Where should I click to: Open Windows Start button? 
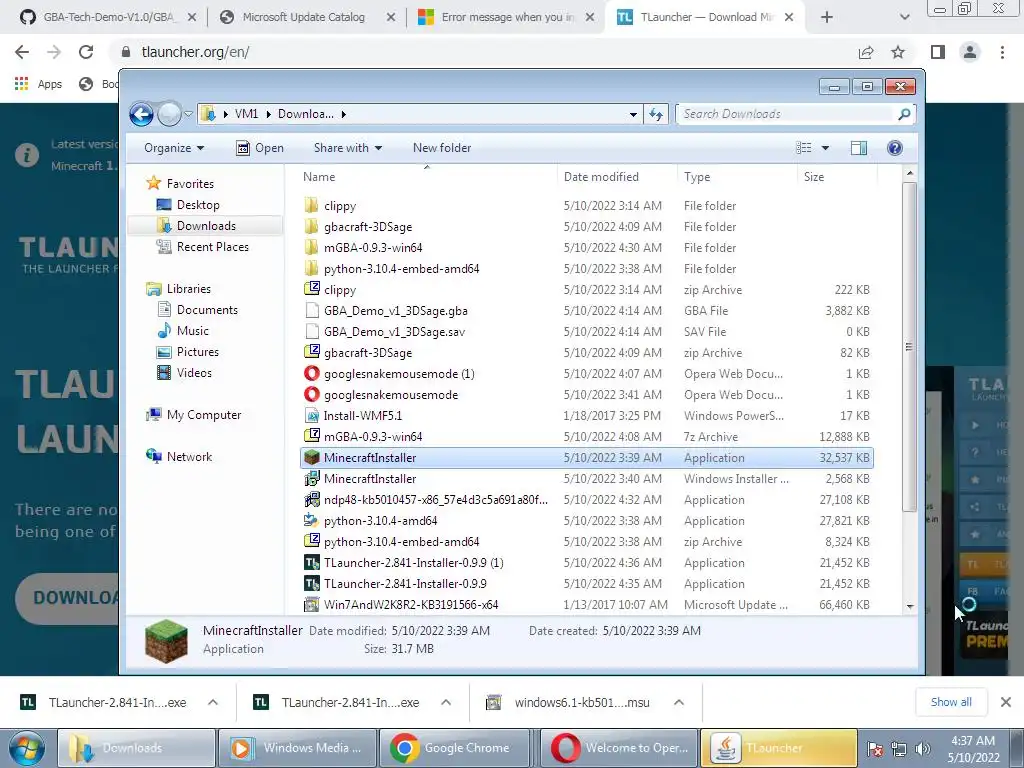click(x=26, y=748)
